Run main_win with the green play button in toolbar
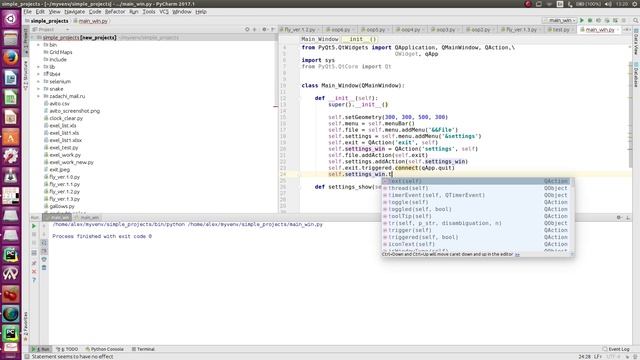This screenshot has width=640, height=360. pyautogui.click(x=582, y=20)
